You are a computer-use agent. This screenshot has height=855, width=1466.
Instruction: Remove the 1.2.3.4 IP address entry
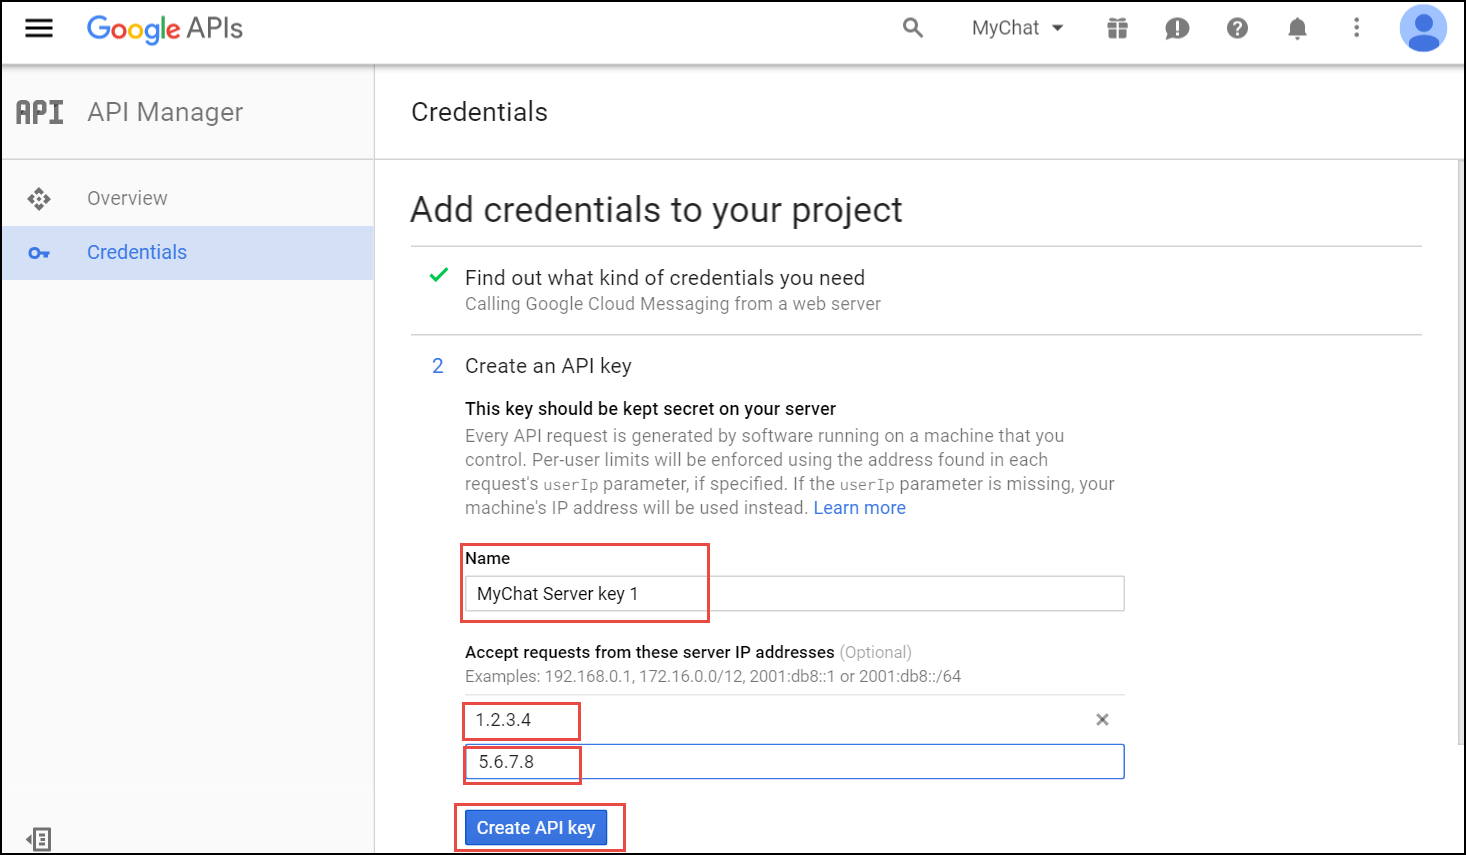coord(1102,719)
